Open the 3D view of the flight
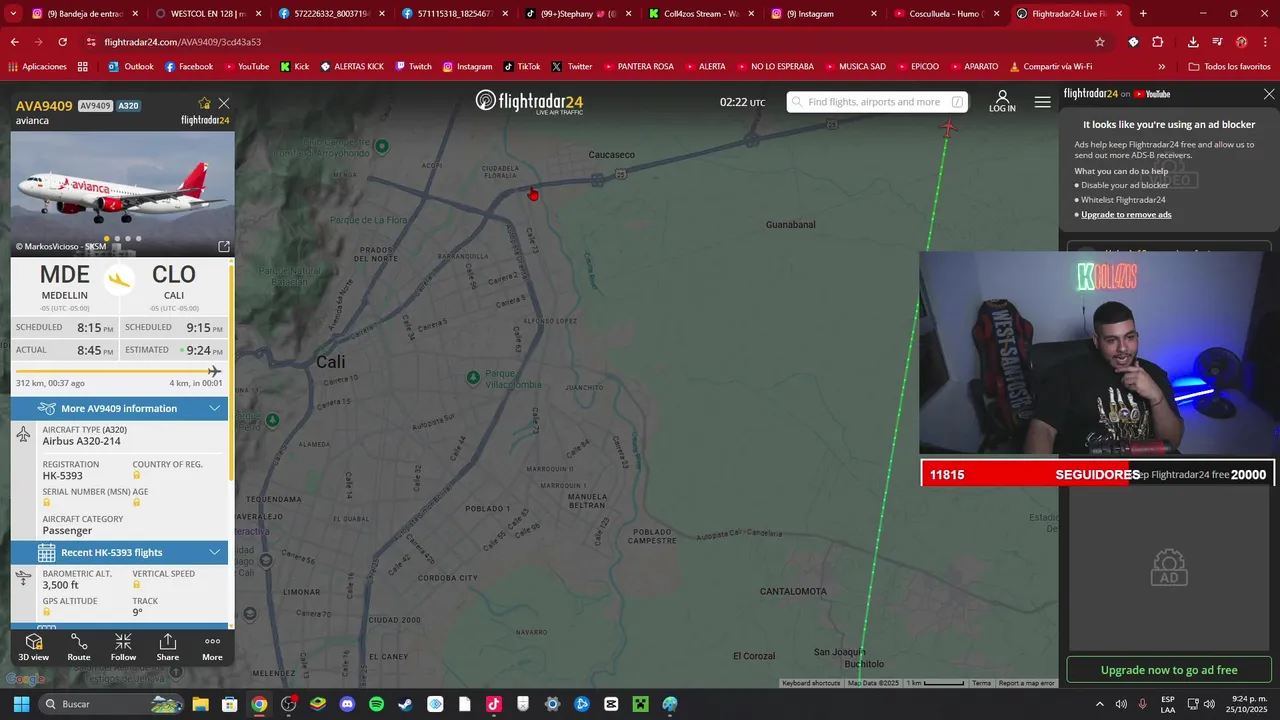Screen dimensions: 1280x720 click(x=33, y=647)
